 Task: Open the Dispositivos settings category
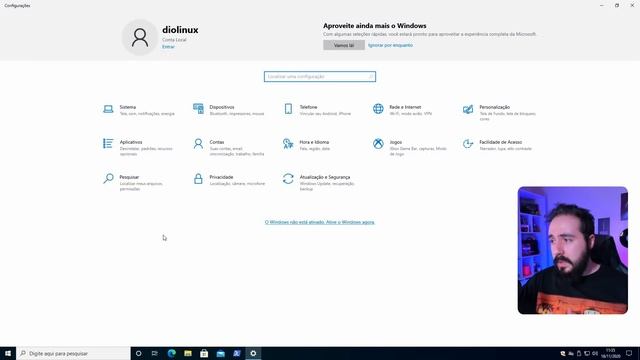tap(229, 110)
